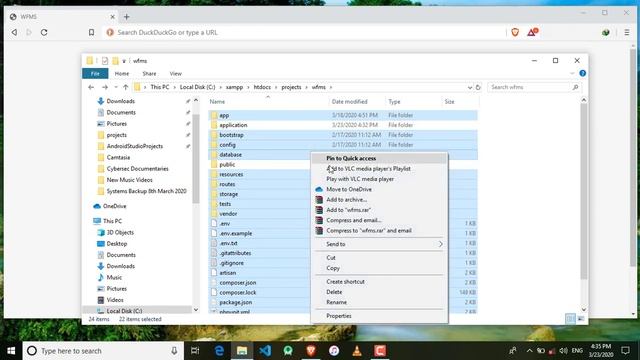This screenshot has height=360, width=640.
Task: Choose Copy in context menu
Action: (379, 268)
